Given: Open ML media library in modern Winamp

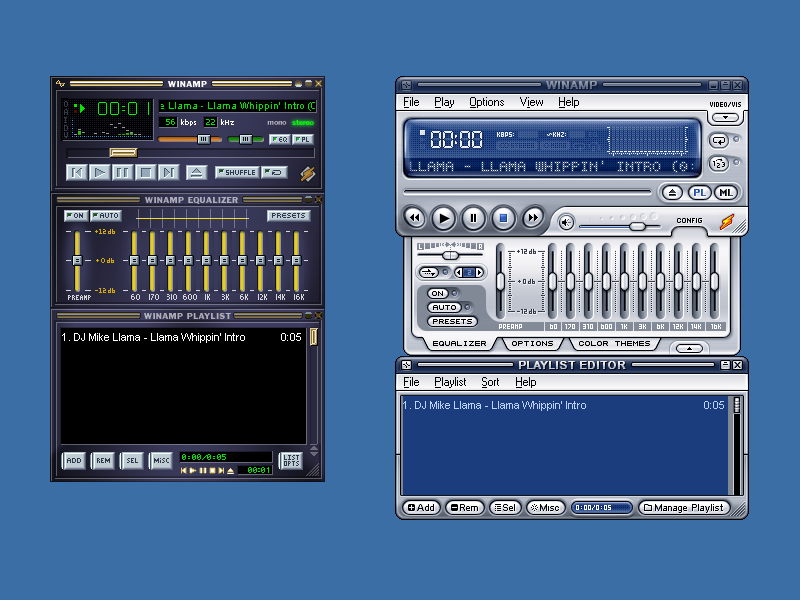Looking at the screenshot, I should pos(726,193).
